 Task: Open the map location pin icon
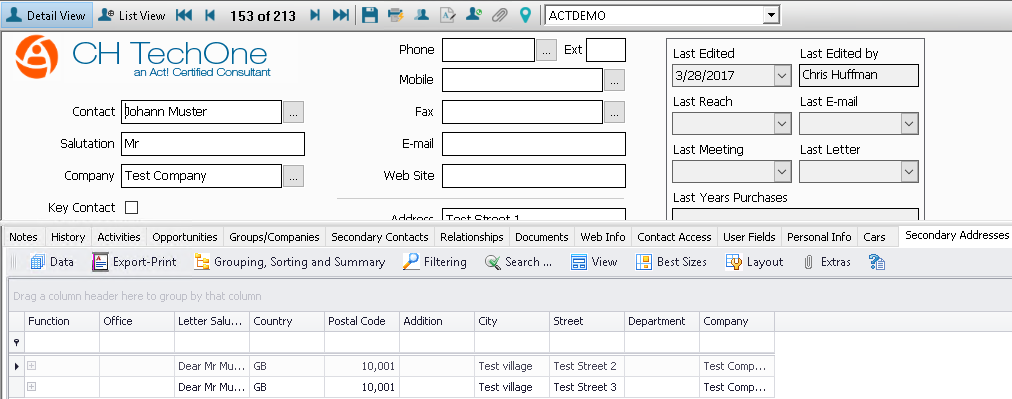pyautogui.click(x=525, y=15)
